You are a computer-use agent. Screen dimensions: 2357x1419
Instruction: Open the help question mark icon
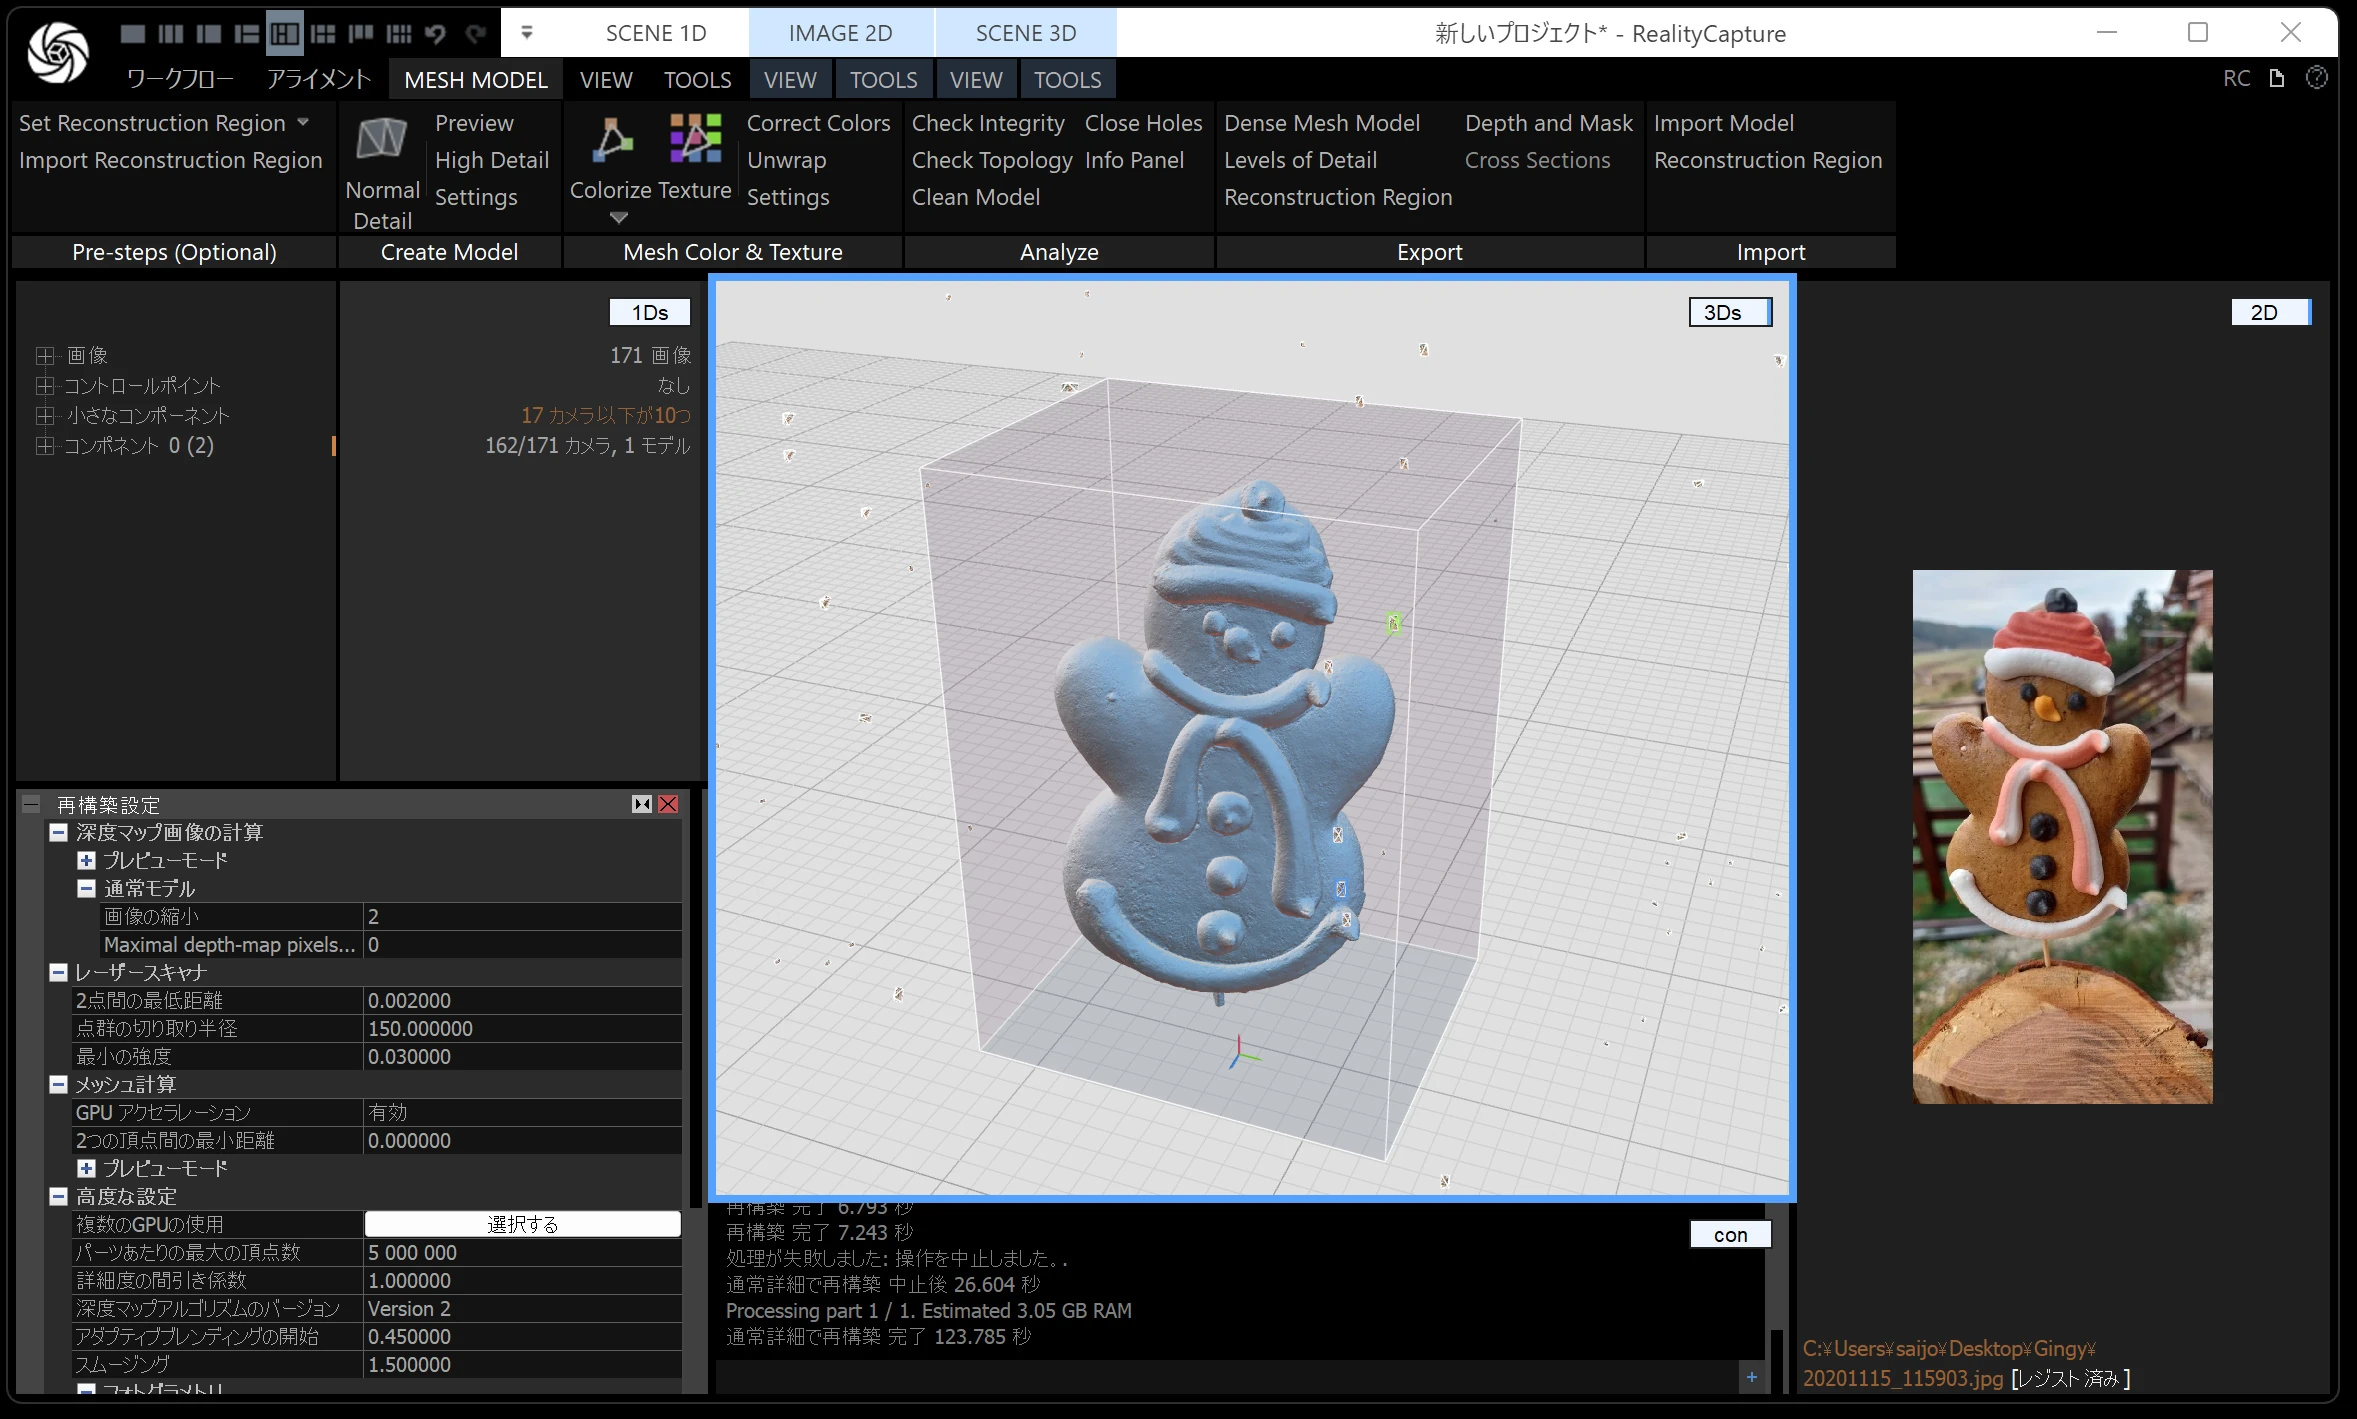2316,78
